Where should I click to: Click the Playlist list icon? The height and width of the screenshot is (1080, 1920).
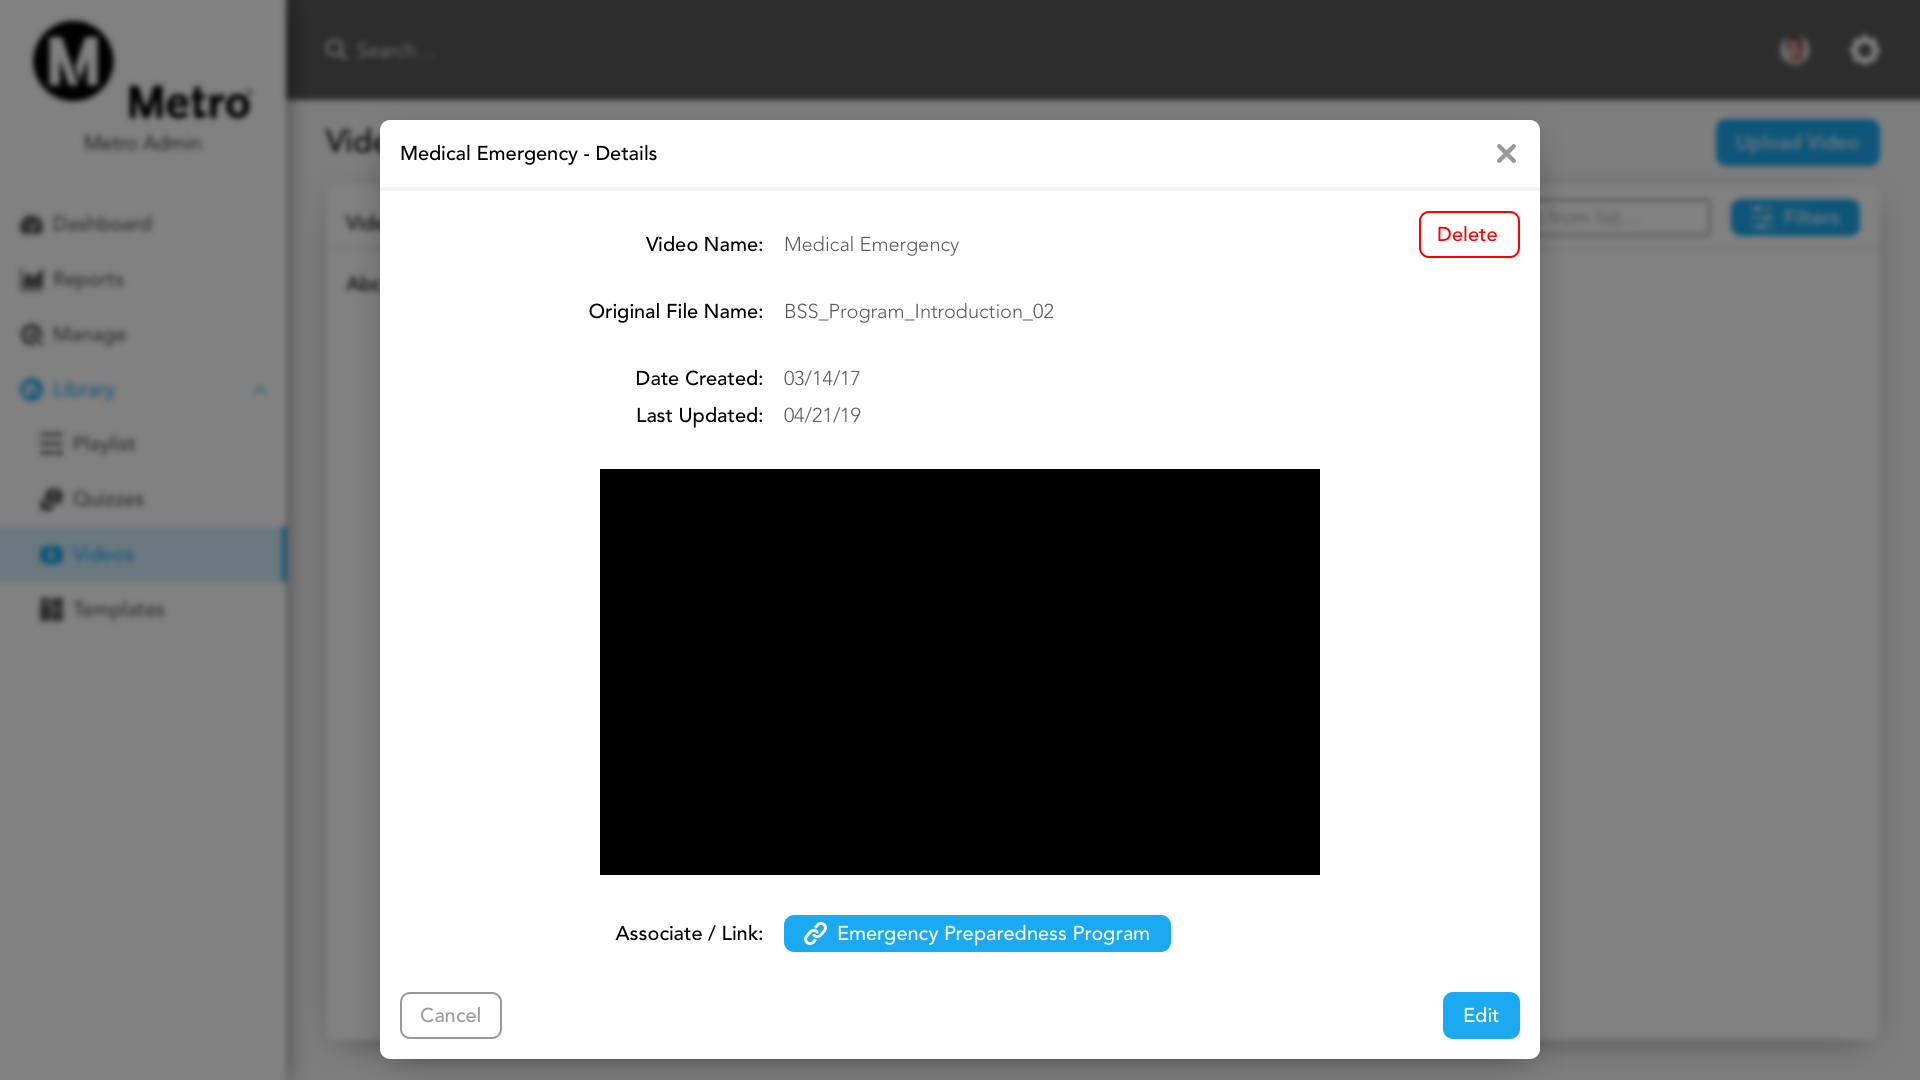tap(51, 444)
